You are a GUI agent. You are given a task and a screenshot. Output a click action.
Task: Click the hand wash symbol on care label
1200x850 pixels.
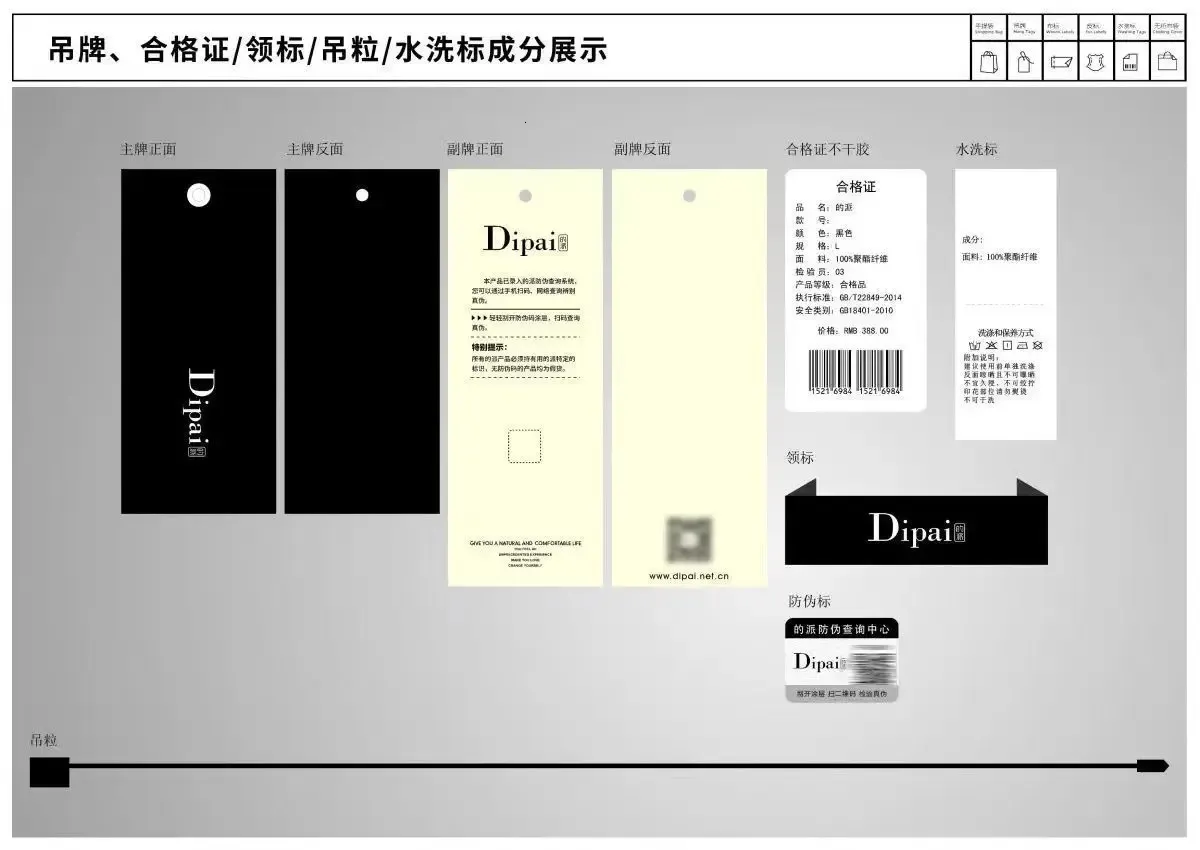click(973, 345)
